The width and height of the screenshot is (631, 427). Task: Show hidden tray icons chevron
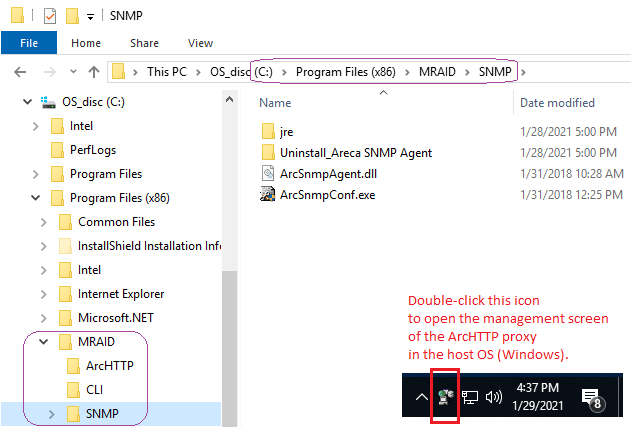pos(421,398)
